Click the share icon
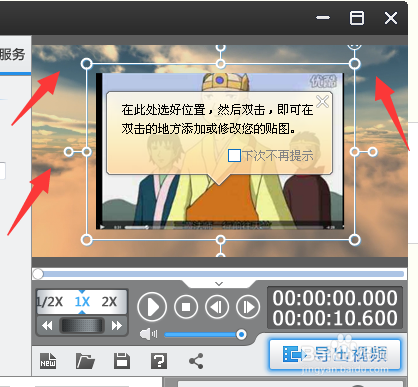The height and width of the screenshot is (387, 418). (196, 361)
